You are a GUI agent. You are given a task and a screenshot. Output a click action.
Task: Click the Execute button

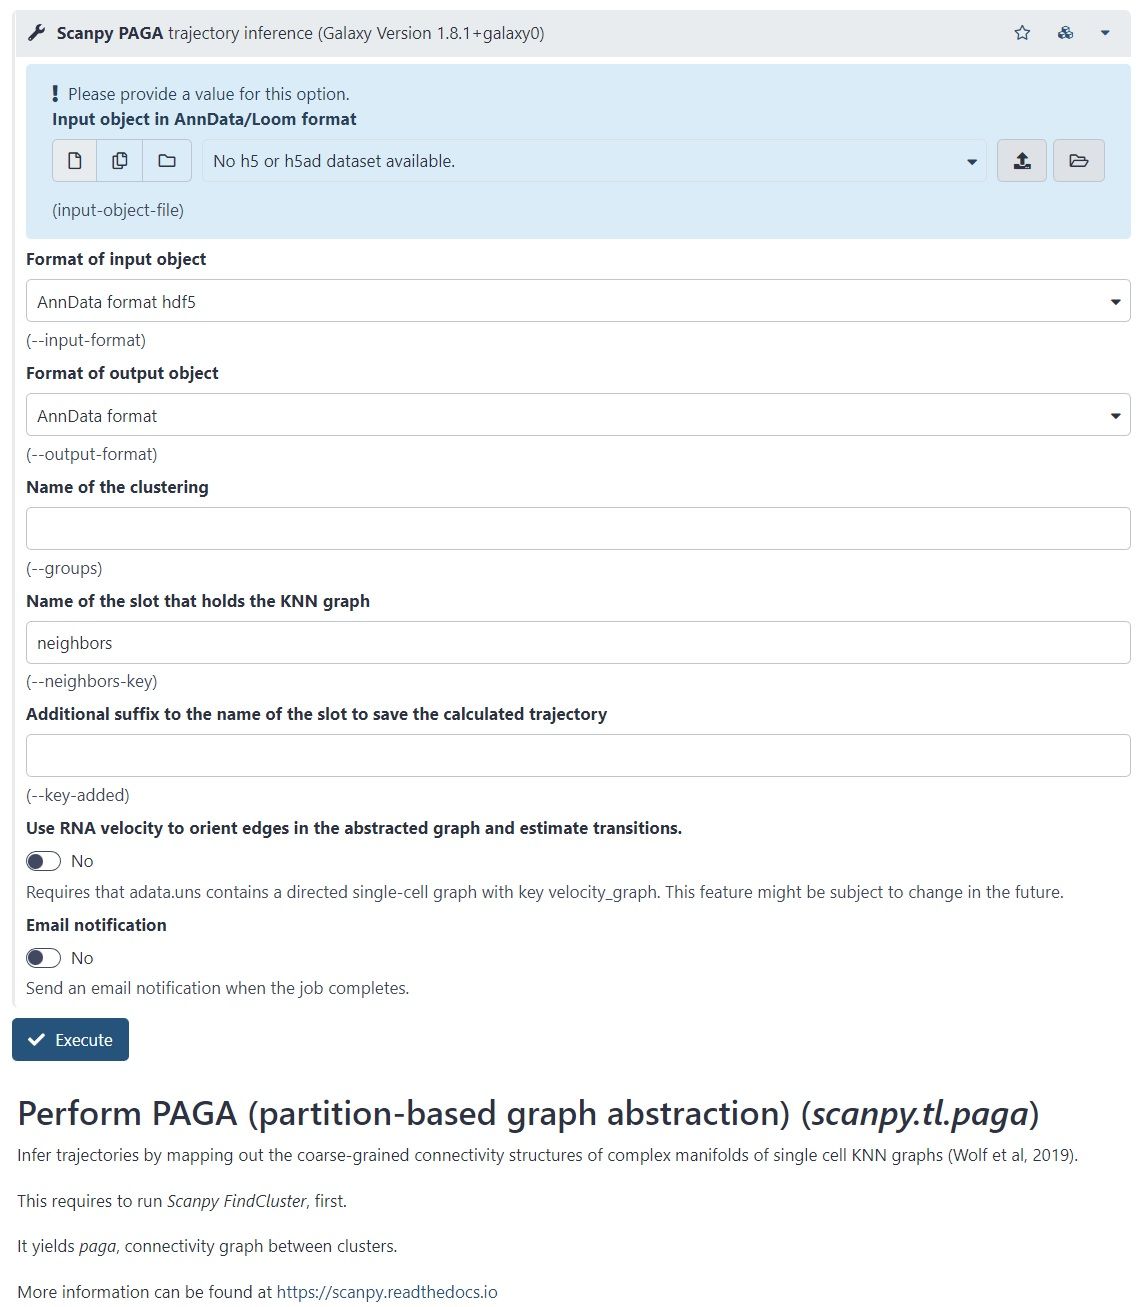(70, 1040)
